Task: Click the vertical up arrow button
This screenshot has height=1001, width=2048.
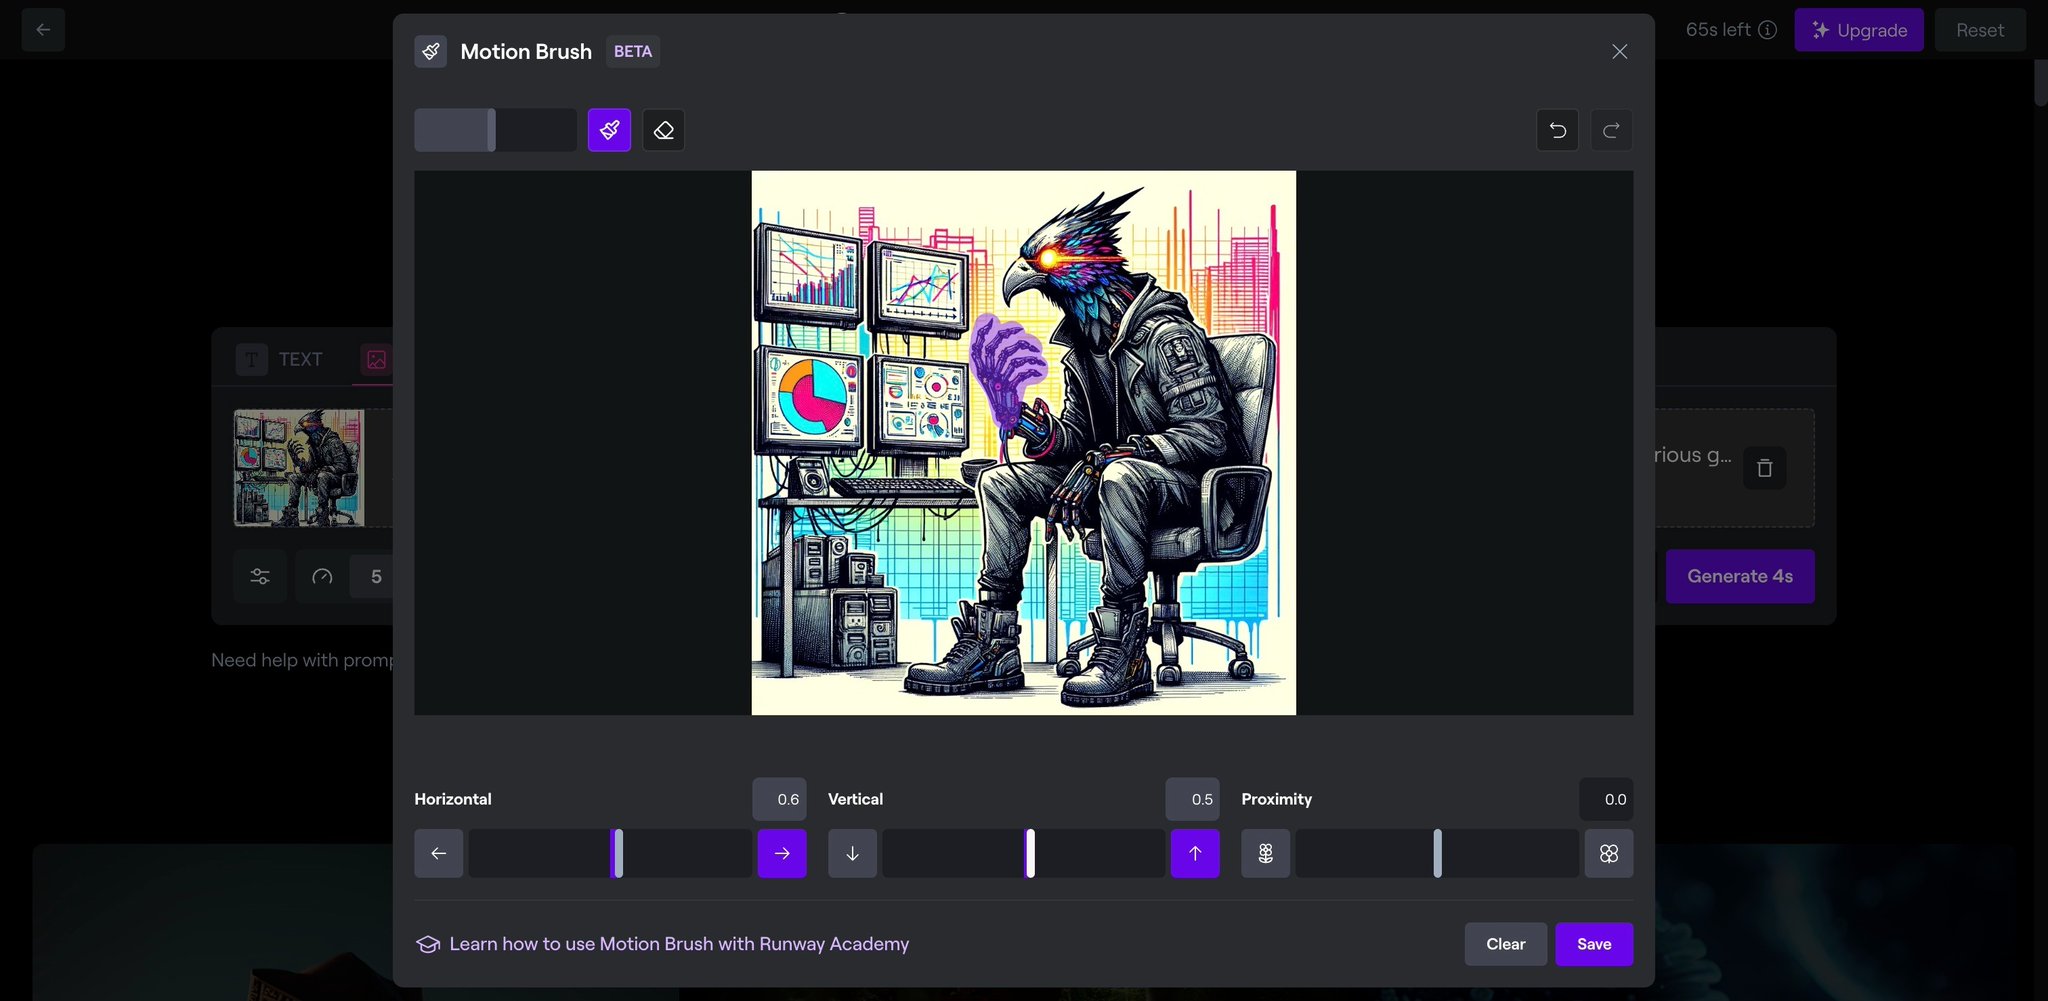Action: (1195, 853)
